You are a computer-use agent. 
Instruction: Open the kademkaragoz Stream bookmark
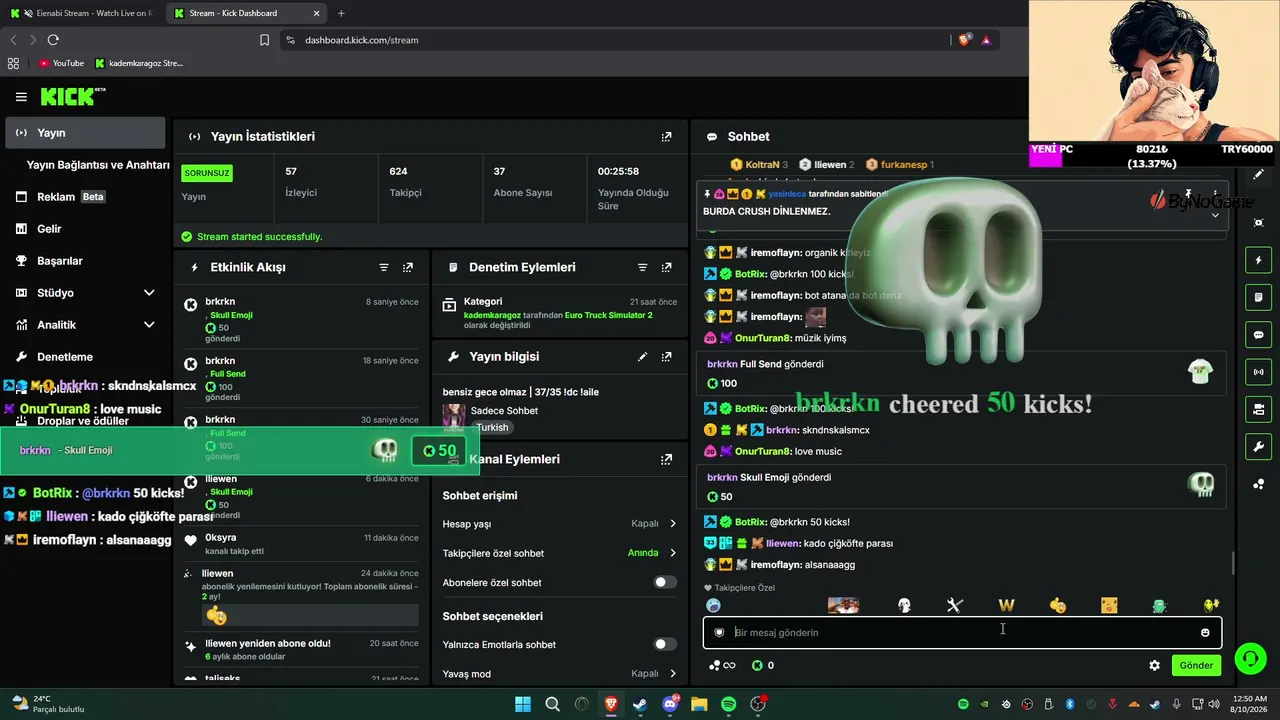coord(139,63)
